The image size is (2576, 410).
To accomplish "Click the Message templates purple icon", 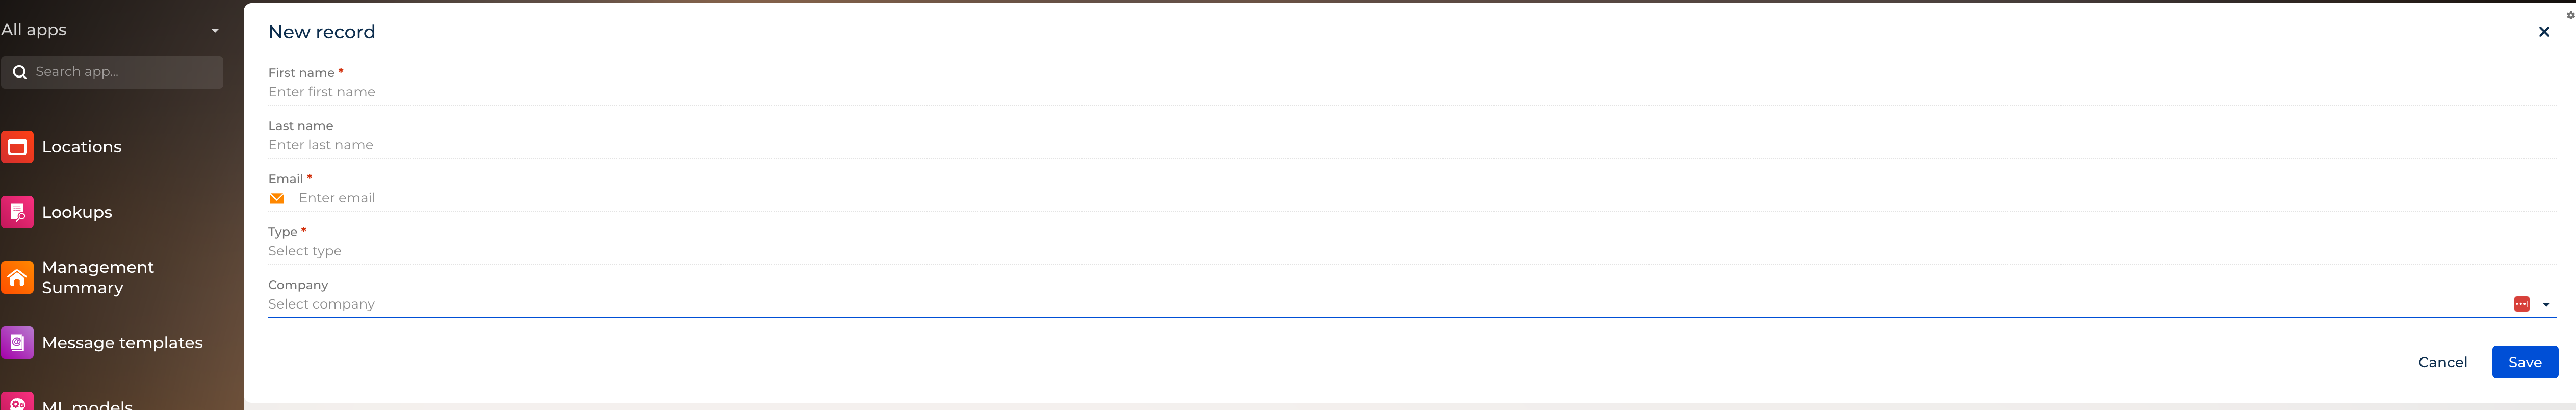I will point(17,343).
